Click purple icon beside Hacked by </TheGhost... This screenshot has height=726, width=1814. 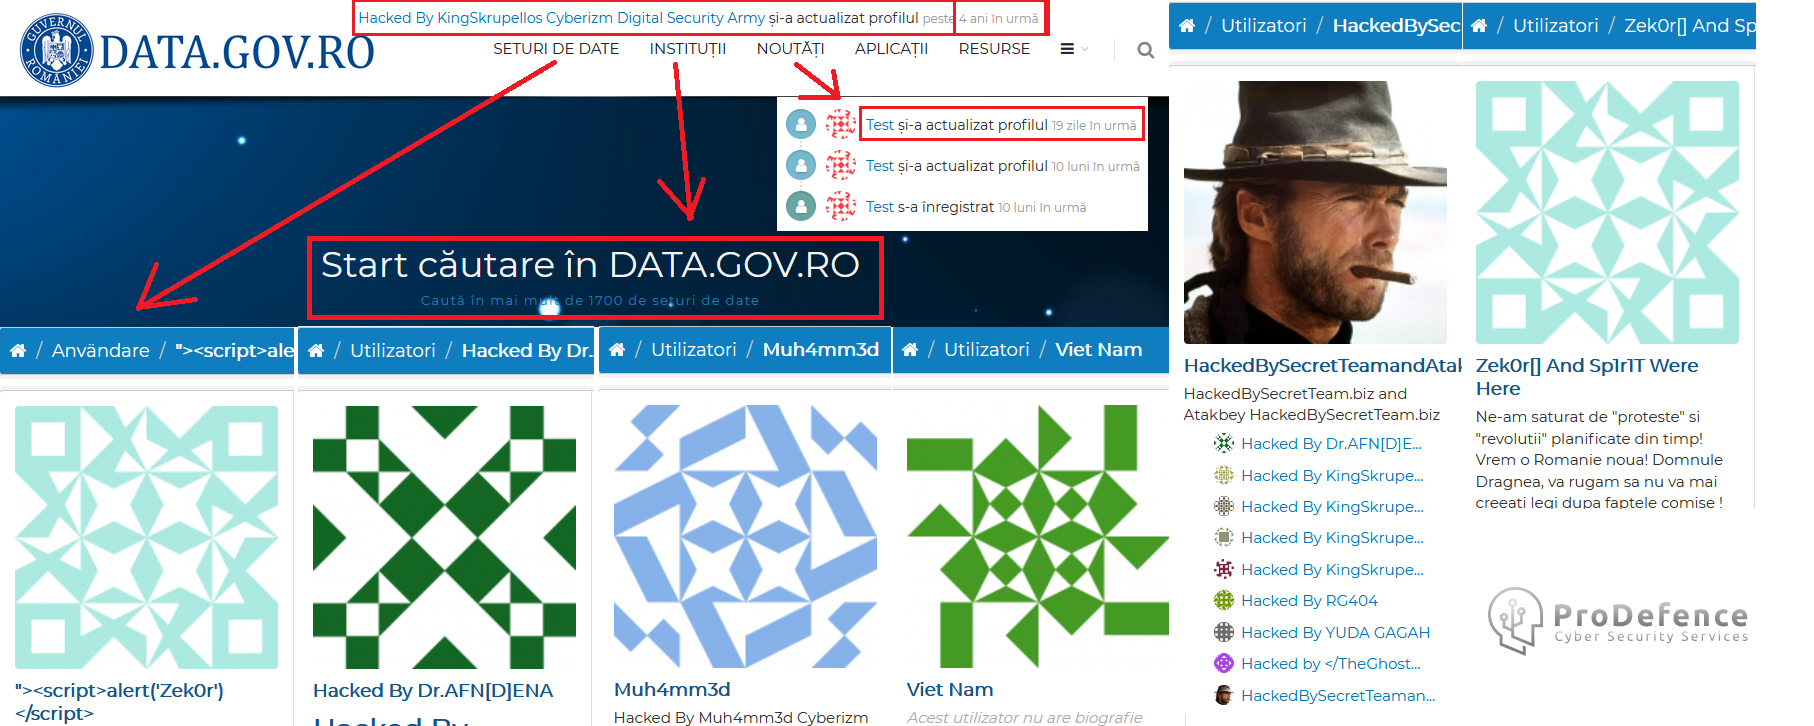[x=1223, y=663]
